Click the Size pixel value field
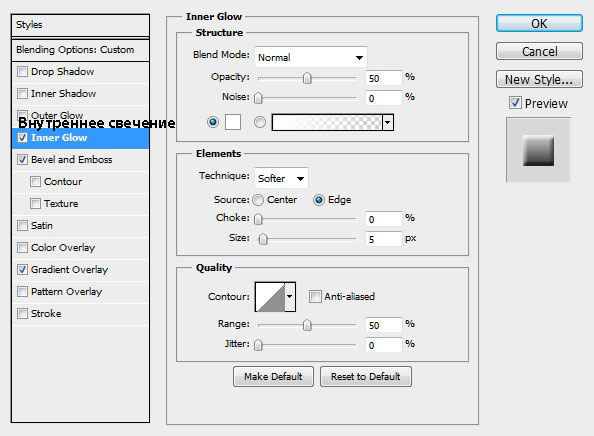594x436 pixels. pos(383,239)
